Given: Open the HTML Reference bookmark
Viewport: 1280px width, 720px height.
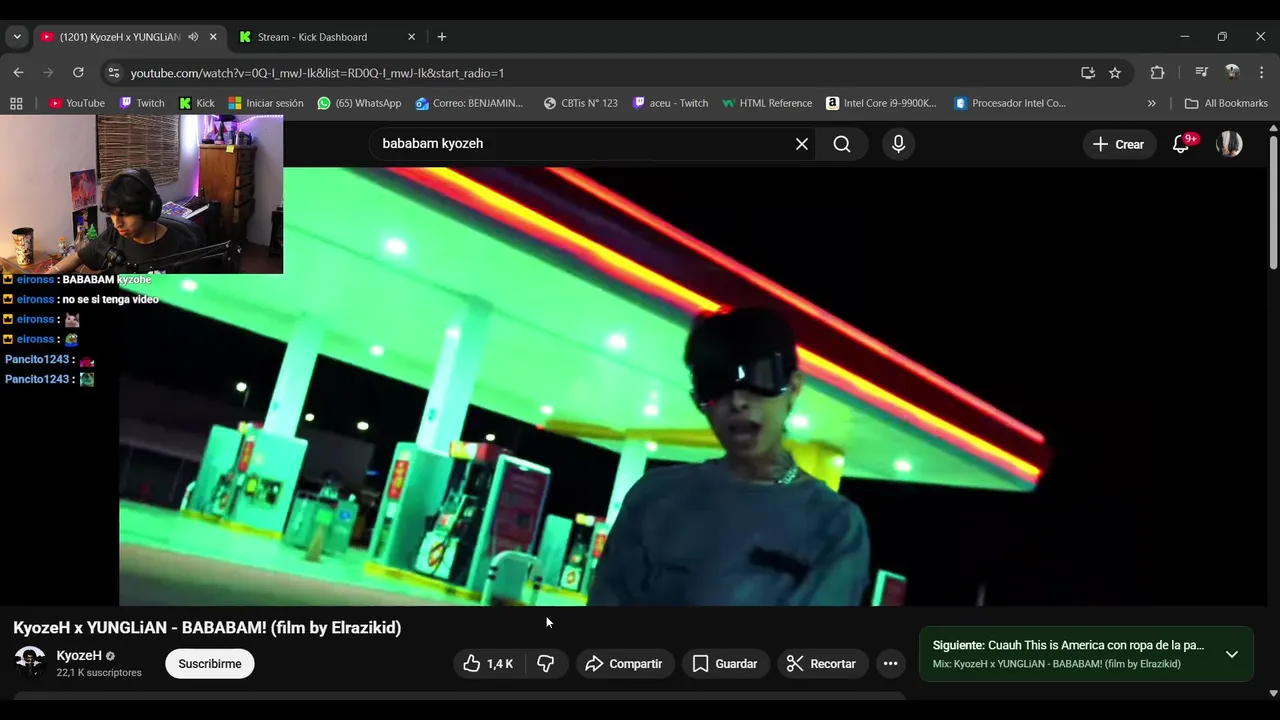Looking at the screenshot, I should (x=767, y=103).
